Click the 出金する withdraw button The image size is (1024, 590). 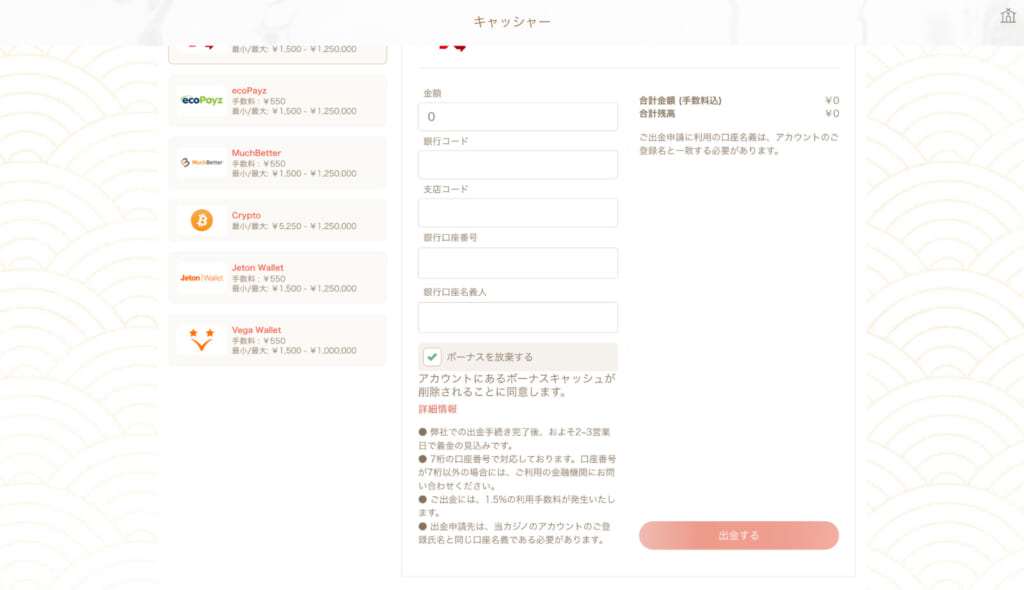point(739,535)
